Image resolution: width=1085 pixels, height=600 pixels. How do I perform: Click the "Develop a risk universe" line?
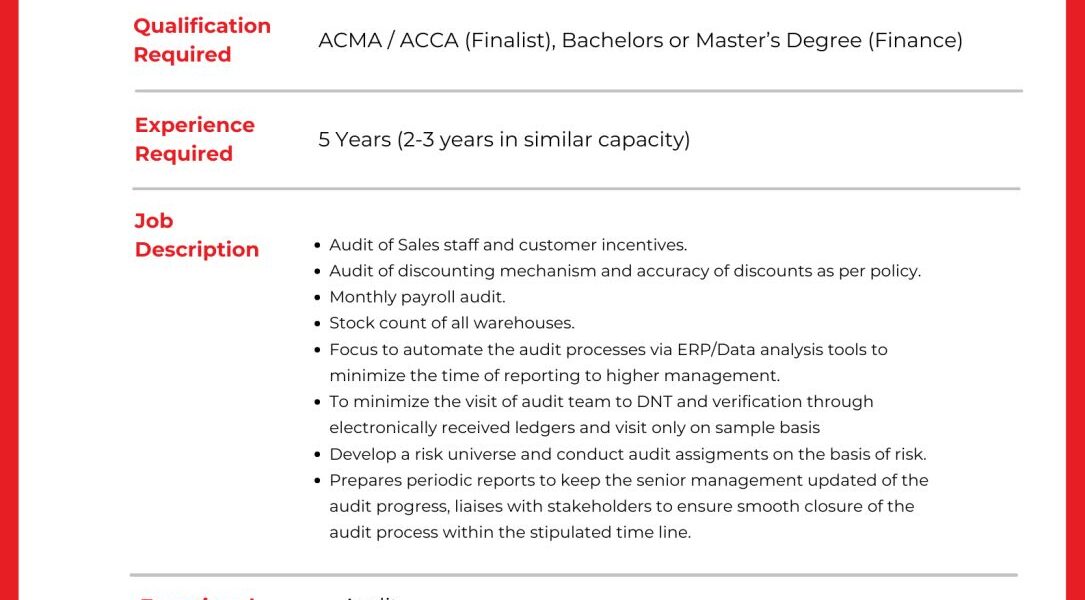pos(627,454)
